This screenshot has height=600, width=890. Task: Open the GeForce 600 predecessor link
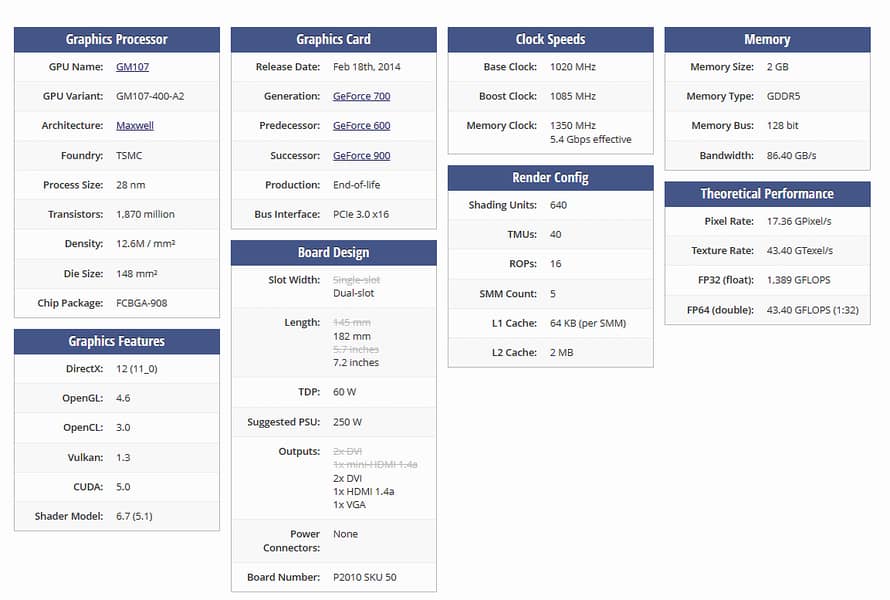coord(361,125)
